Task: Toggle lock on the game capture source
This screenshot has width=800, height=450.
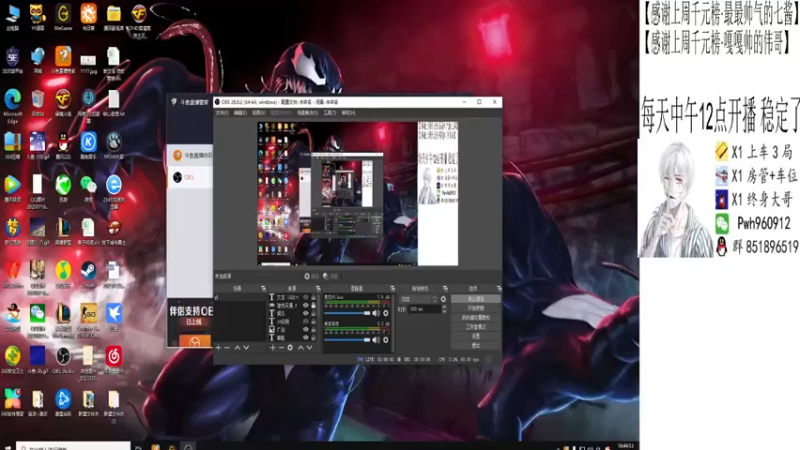Action: (313, 305)
